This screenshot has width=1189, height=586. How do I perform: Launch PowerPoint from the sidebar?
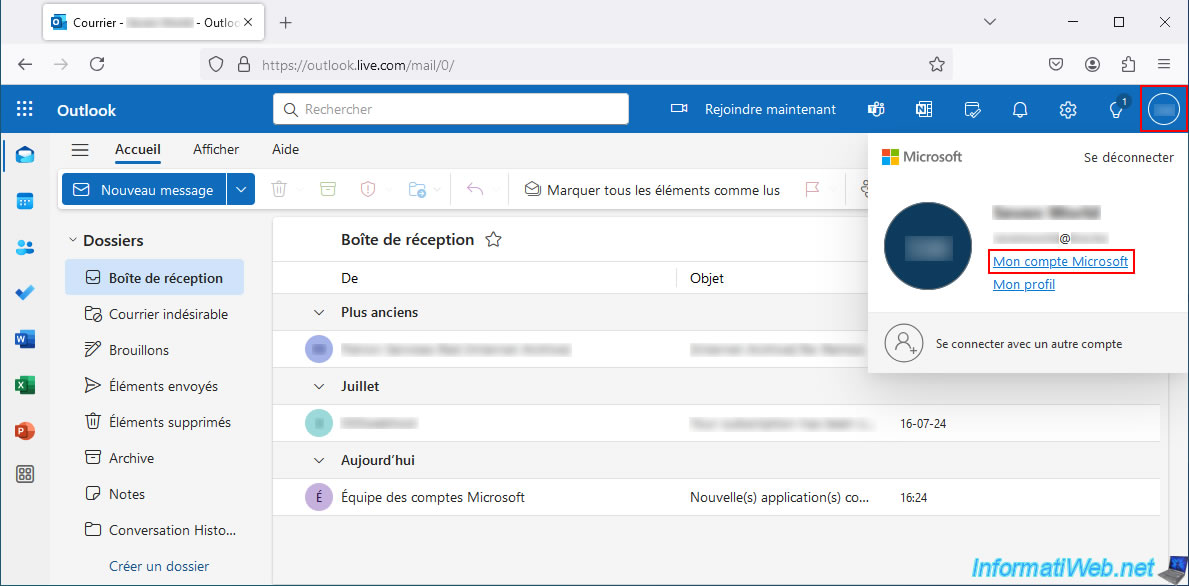coord(25,431)
